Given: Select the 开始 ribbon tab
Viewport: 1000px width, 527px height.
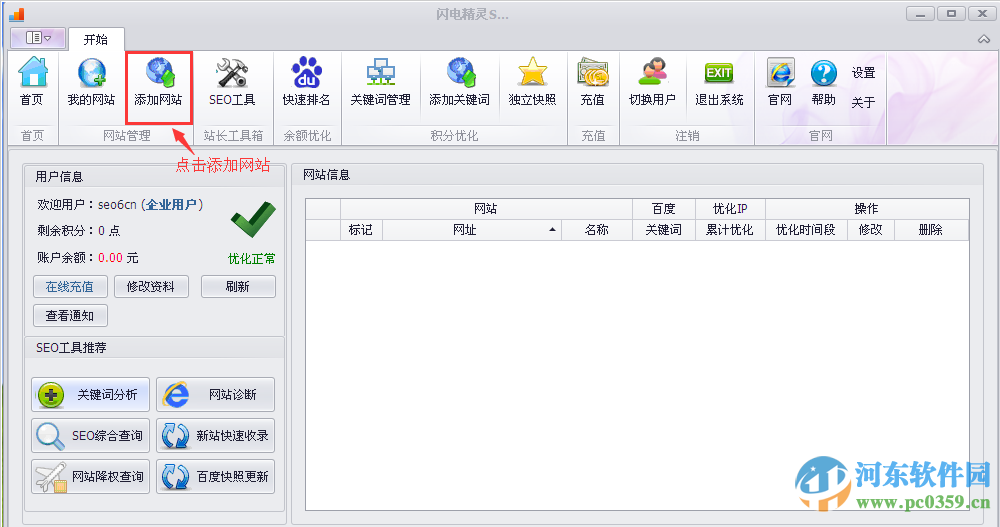Looking at the screenshot, I should click(96, 40).
